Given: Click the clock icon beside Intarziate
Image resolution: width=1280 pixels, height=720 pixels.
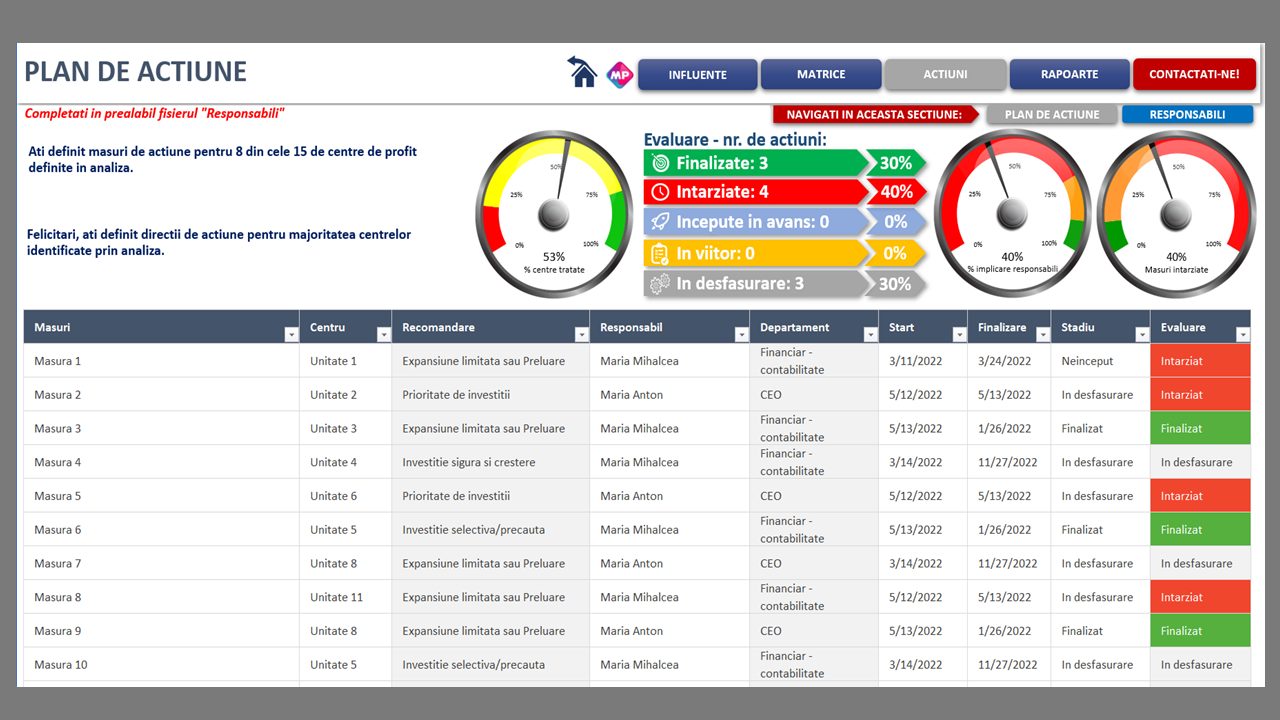Looking at the screenshot, I should [x=660, y=192].
